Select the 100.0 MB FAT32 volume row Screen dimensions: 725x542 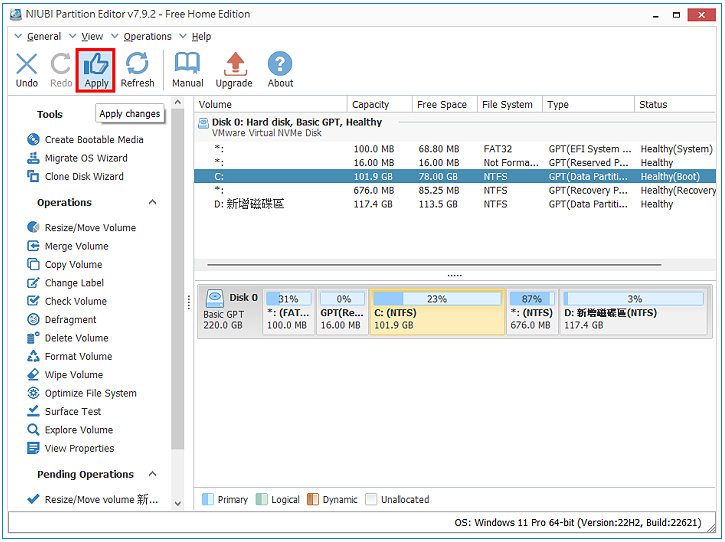[455, 149]
